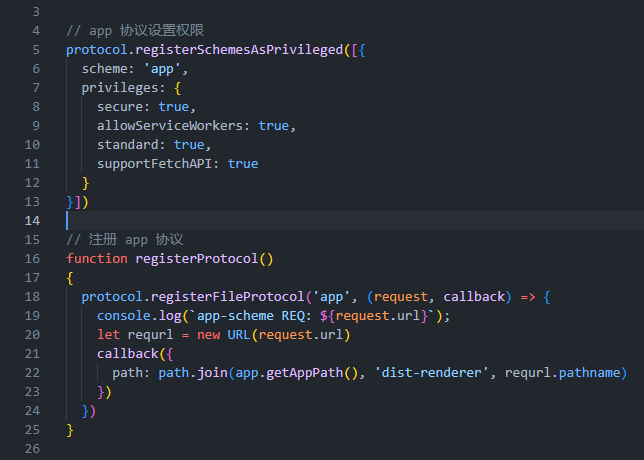Click the 'console' identifier on line 19
The height and width of the screenshot is (460, 644).
124,316
